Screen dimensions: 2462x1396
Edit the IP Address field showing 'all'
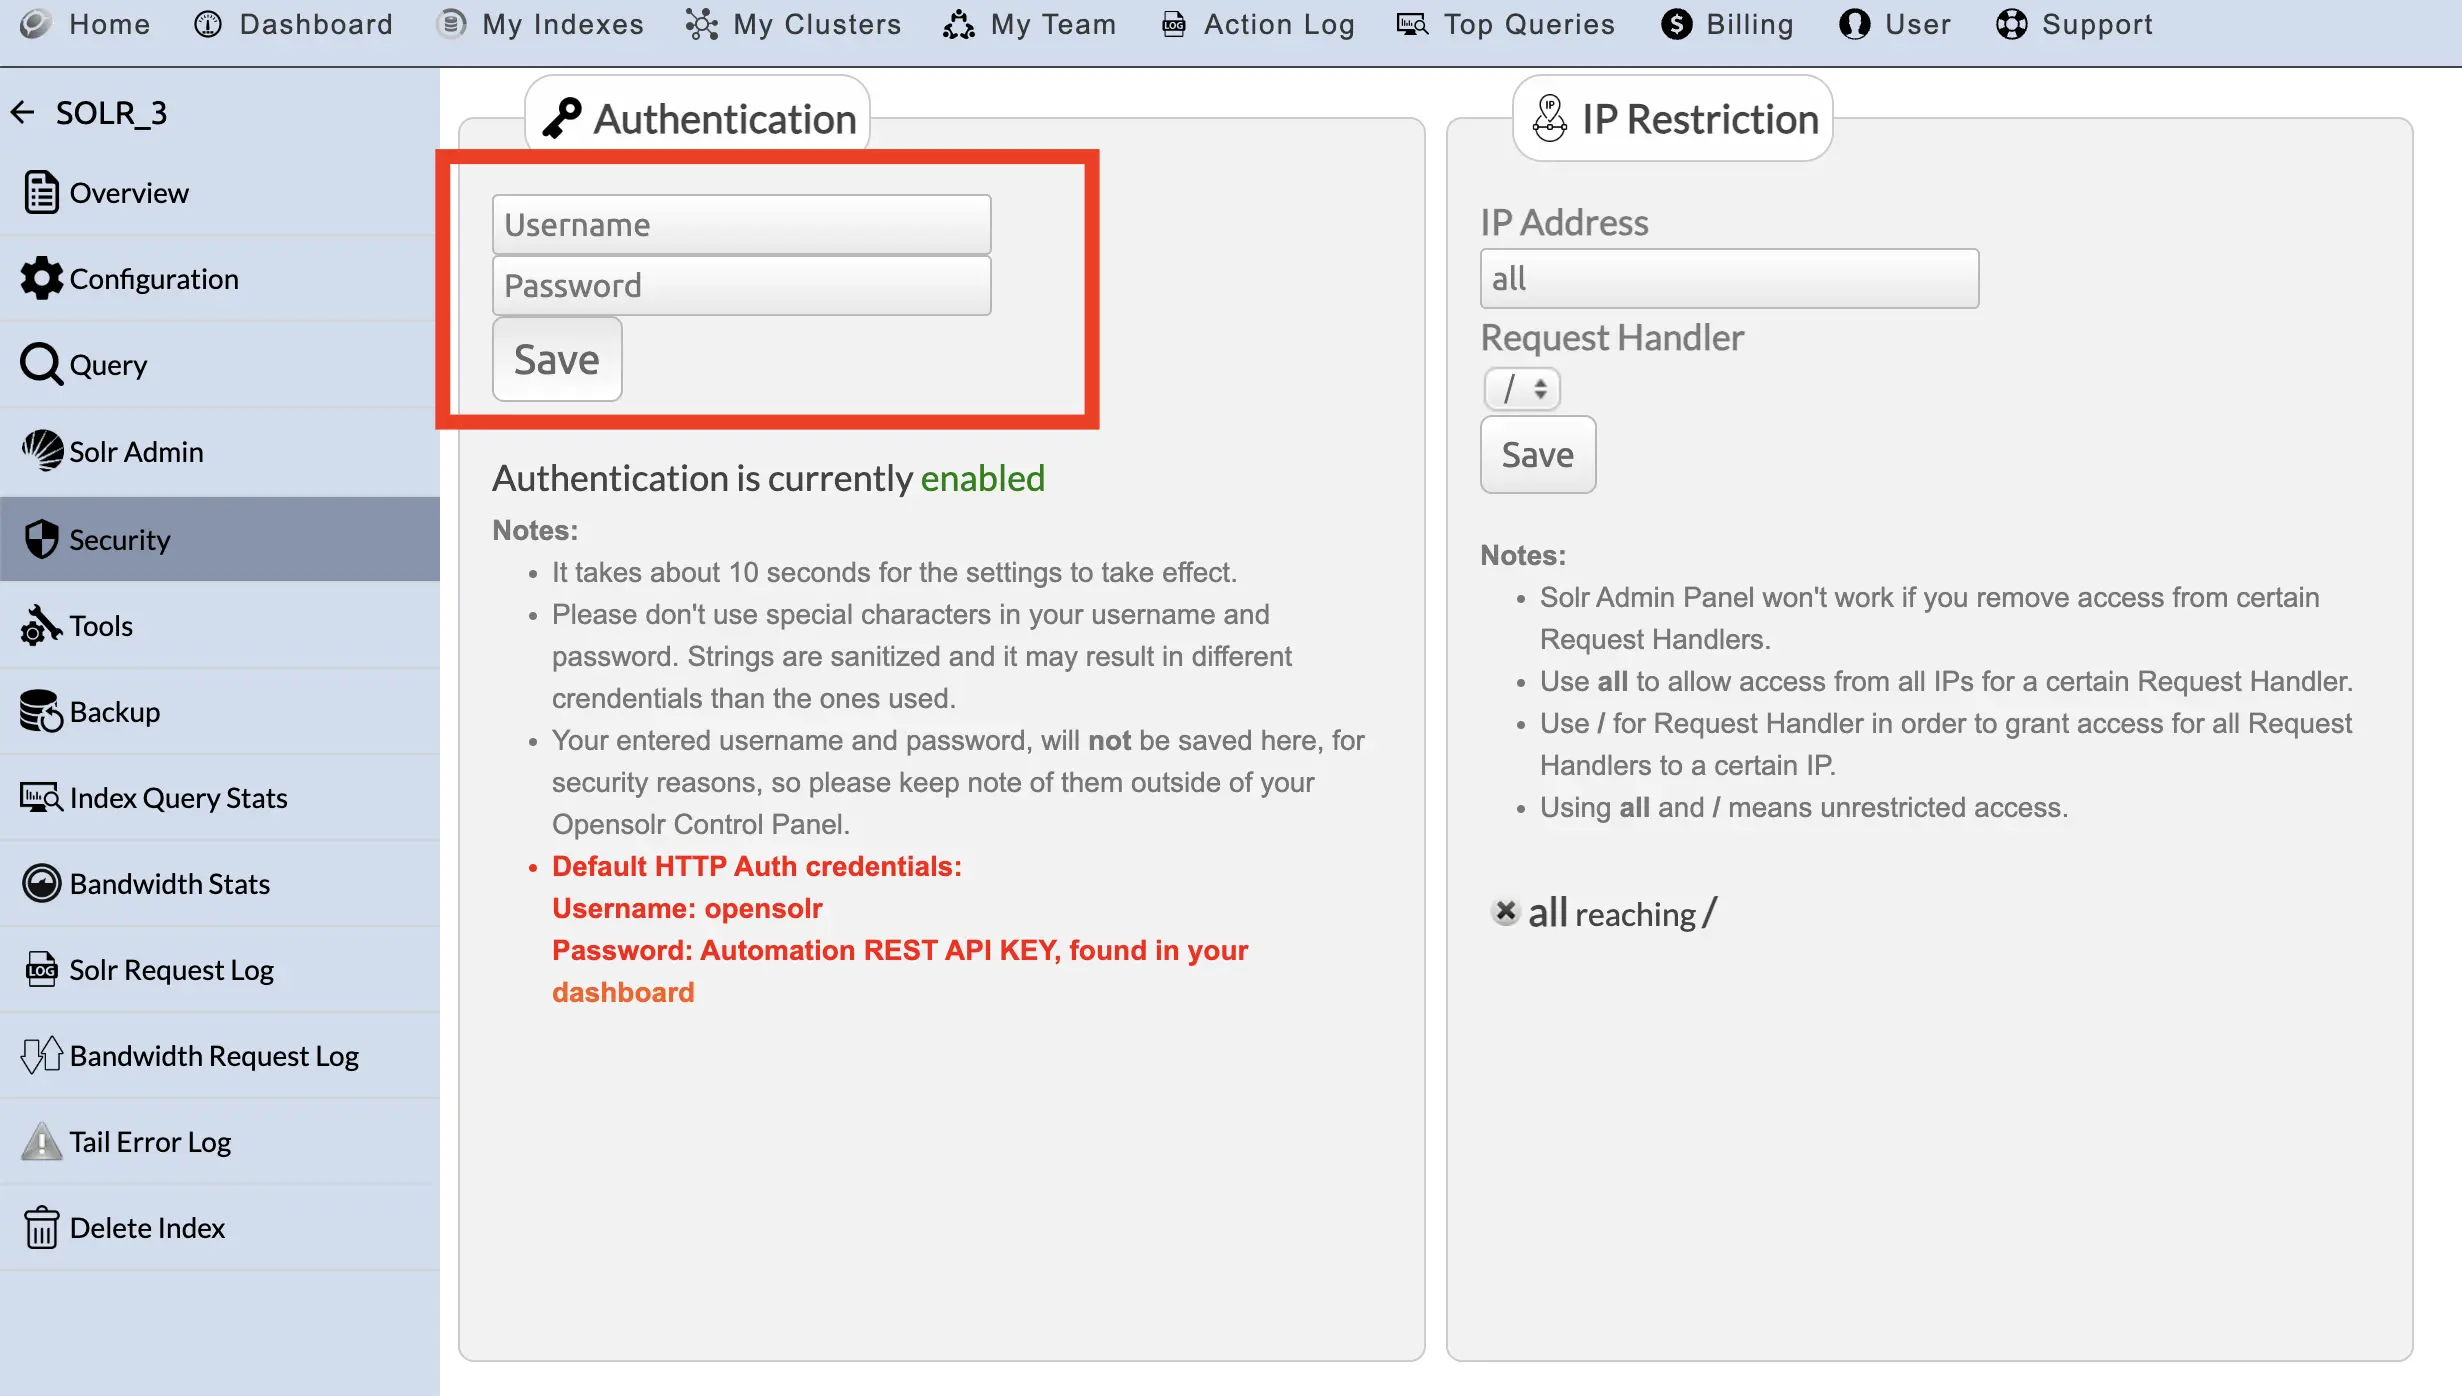(x=1729, y=278)
